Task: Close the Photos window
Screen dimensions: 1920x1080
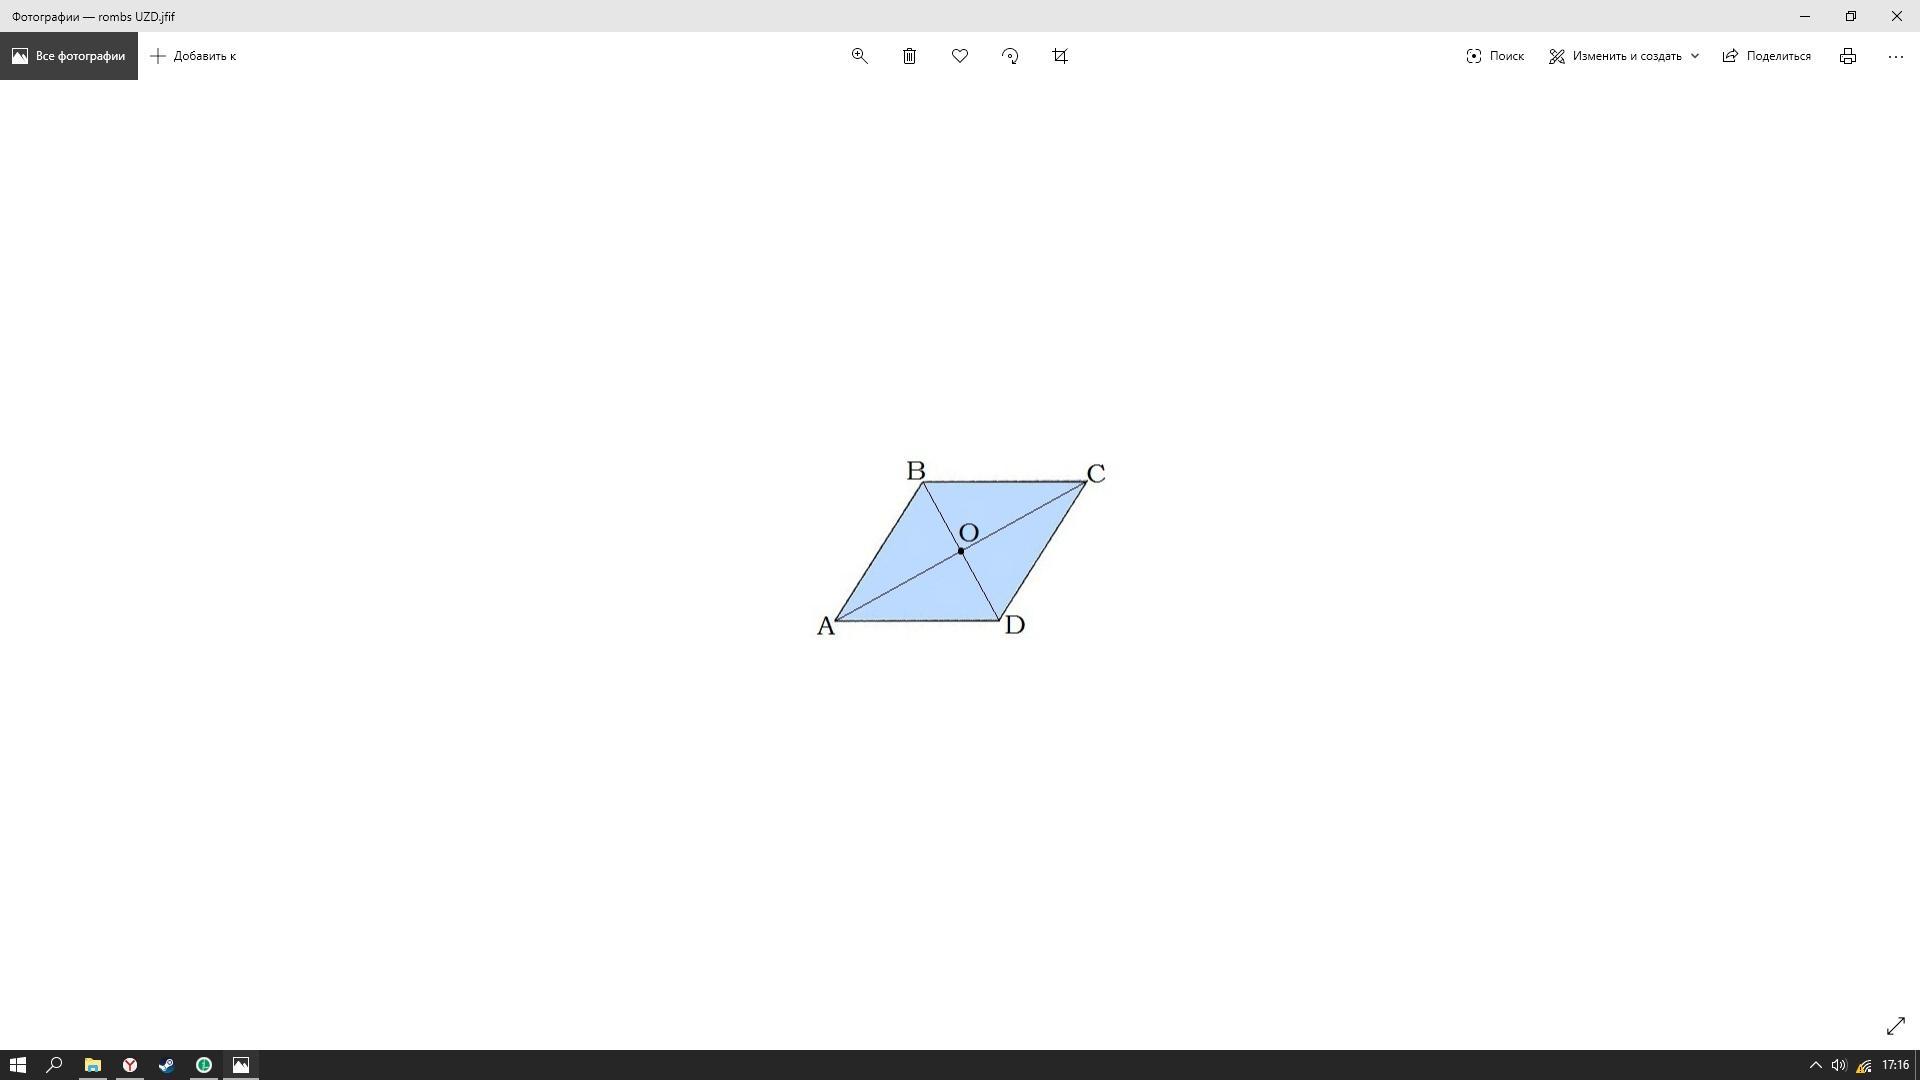Action: [x=1897, y=16]
